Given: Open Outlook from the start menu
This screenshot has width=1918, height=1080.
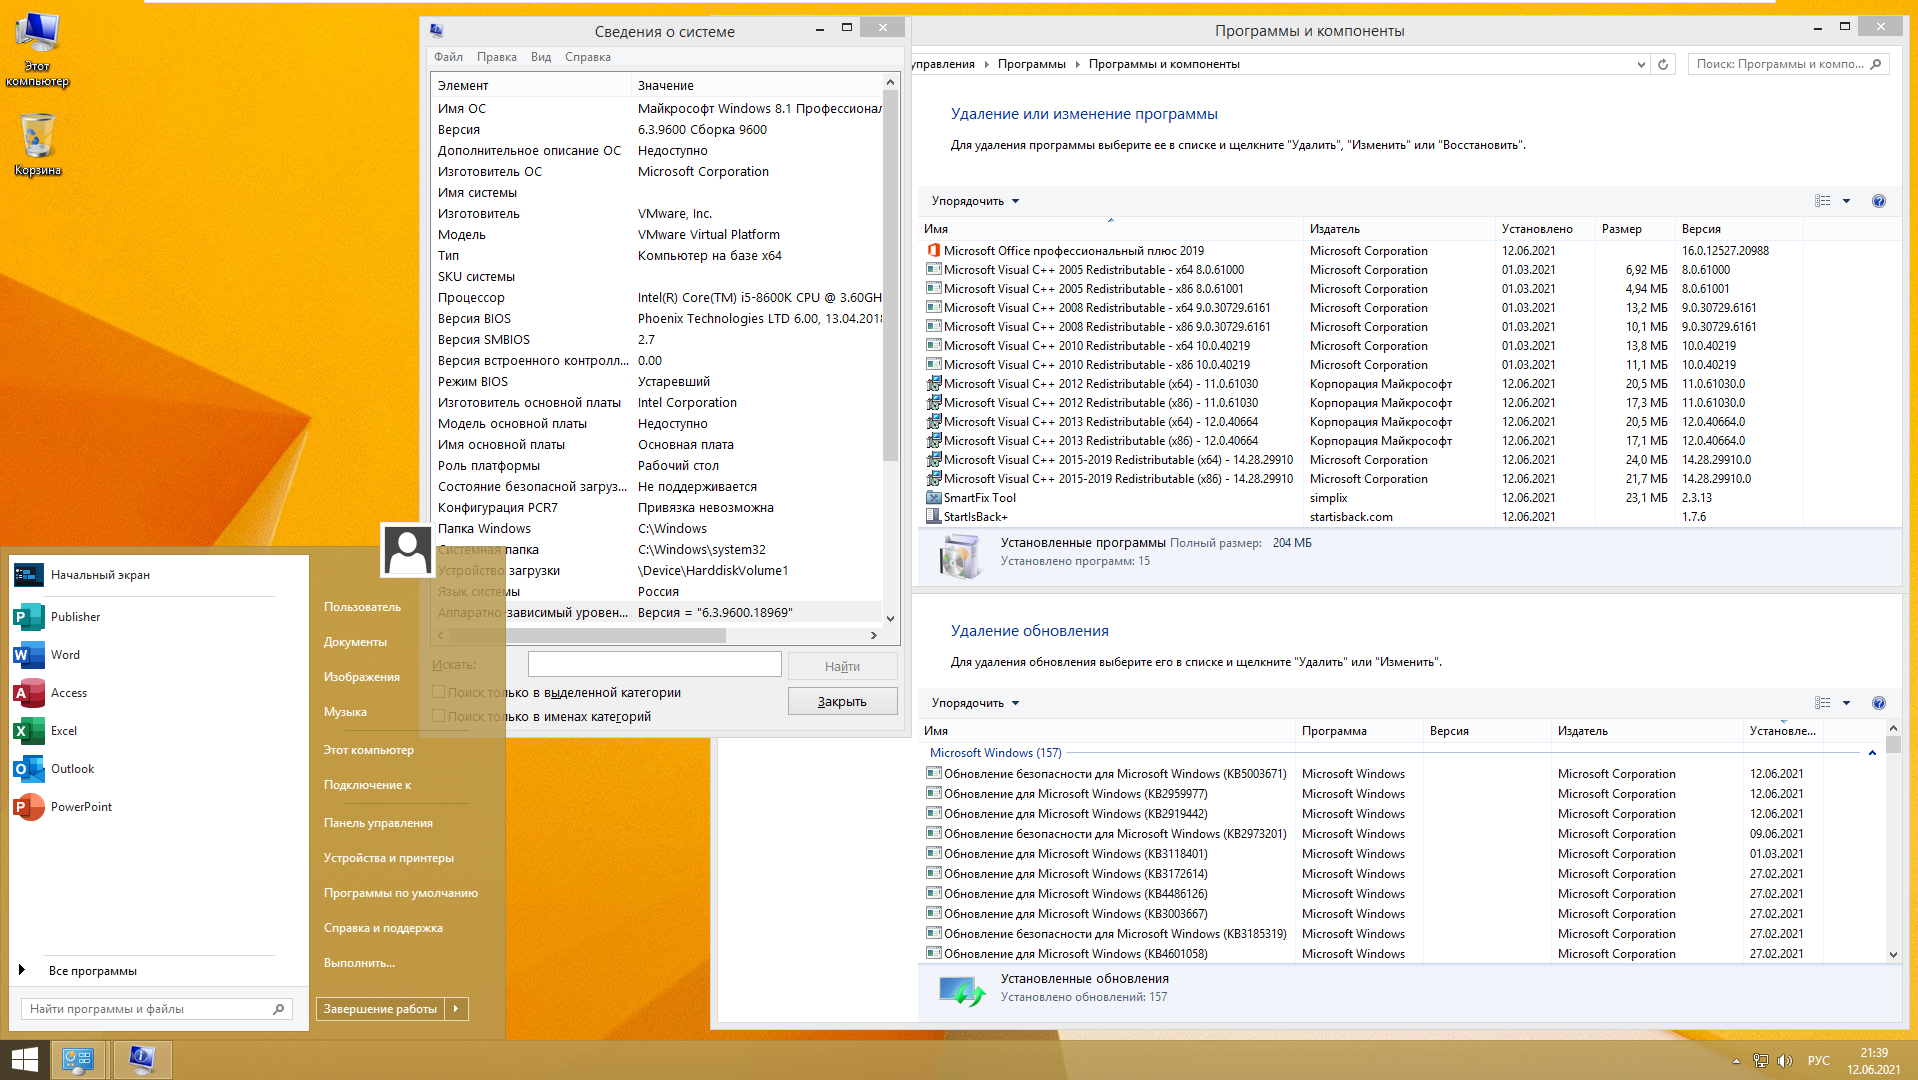Looking at the screenshot, I should [x=72, y=769].
